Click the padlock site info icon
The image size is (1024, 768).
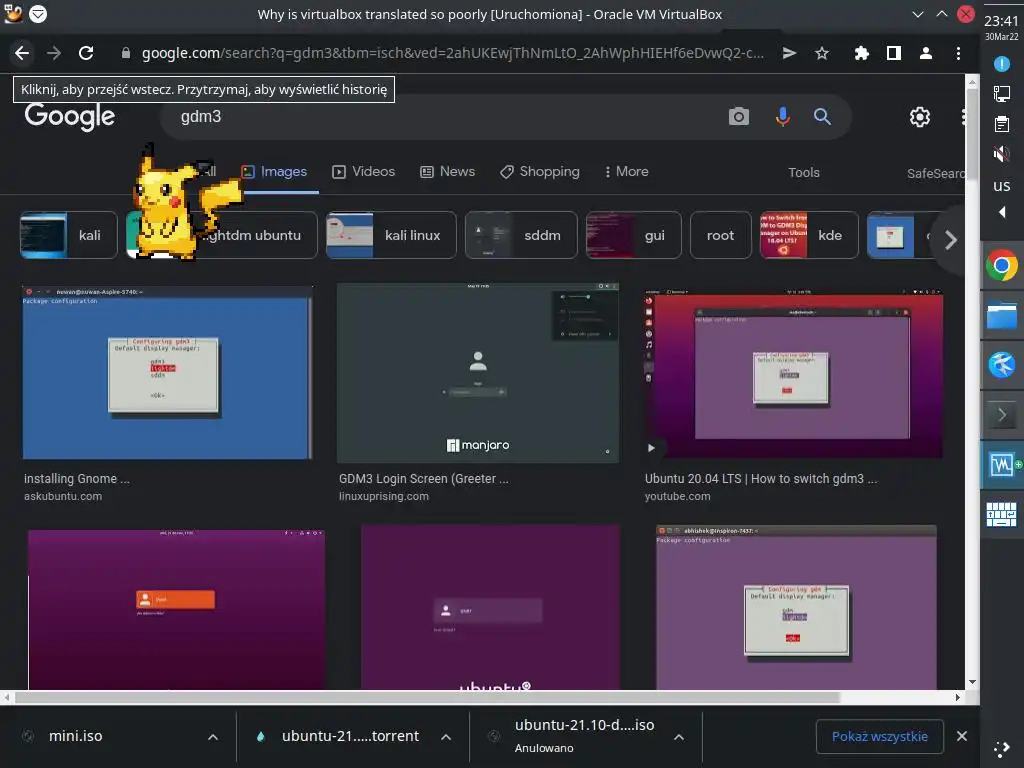(x=126, y=53)
